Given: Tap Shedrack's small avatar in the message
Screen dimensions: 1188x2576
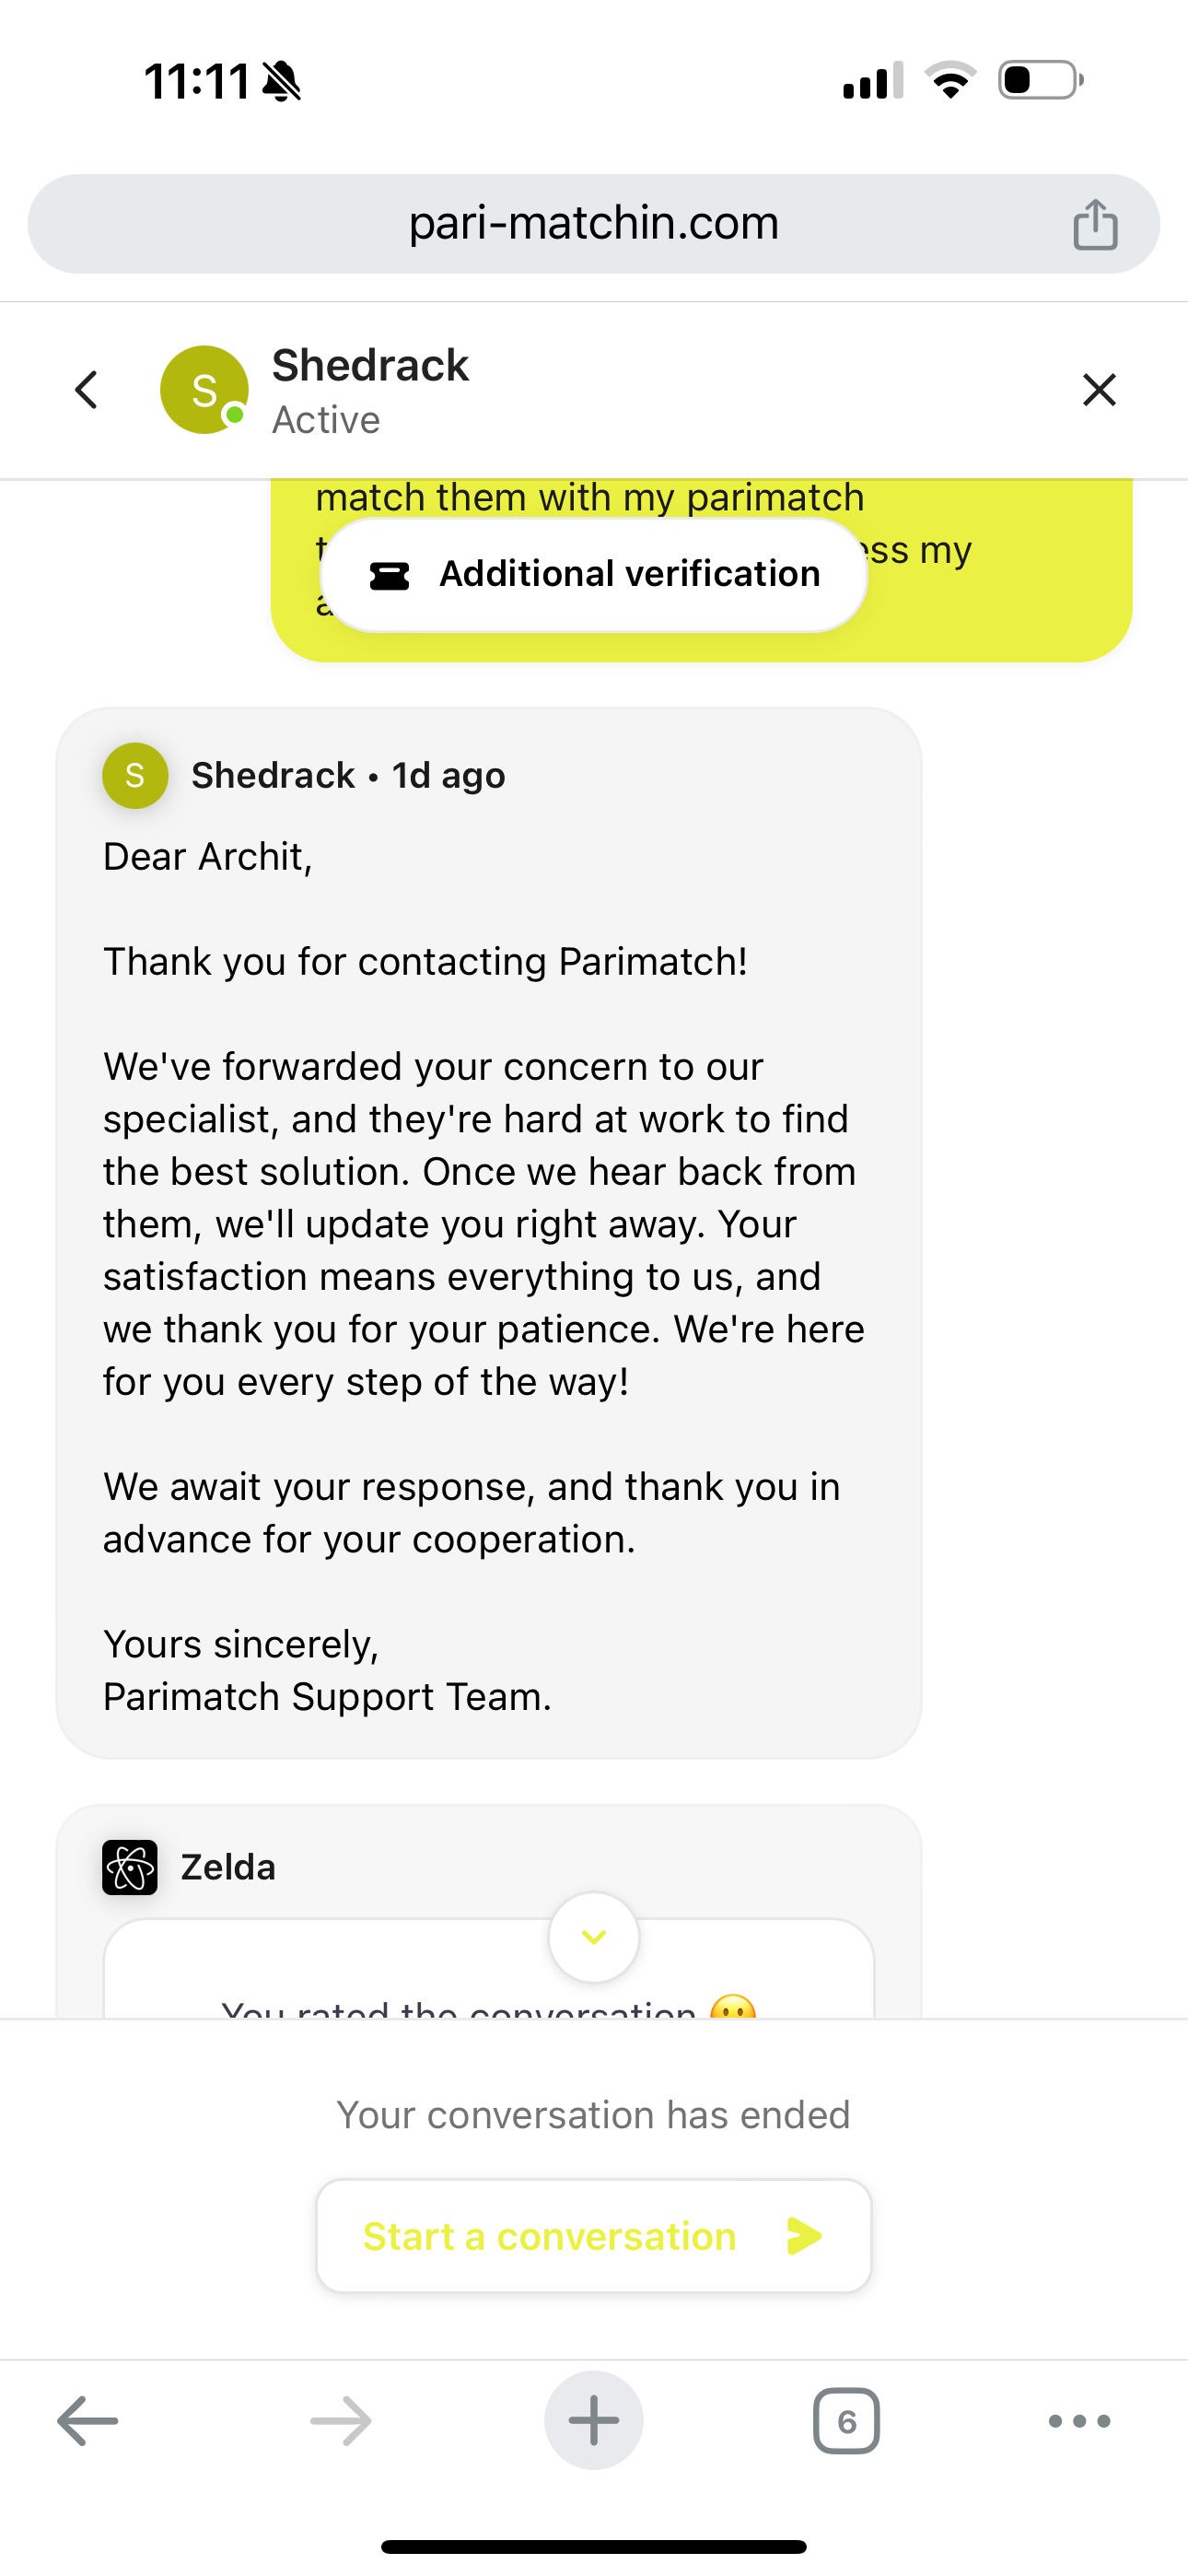Looking at the screenshot, I should (x=135, y=775).
